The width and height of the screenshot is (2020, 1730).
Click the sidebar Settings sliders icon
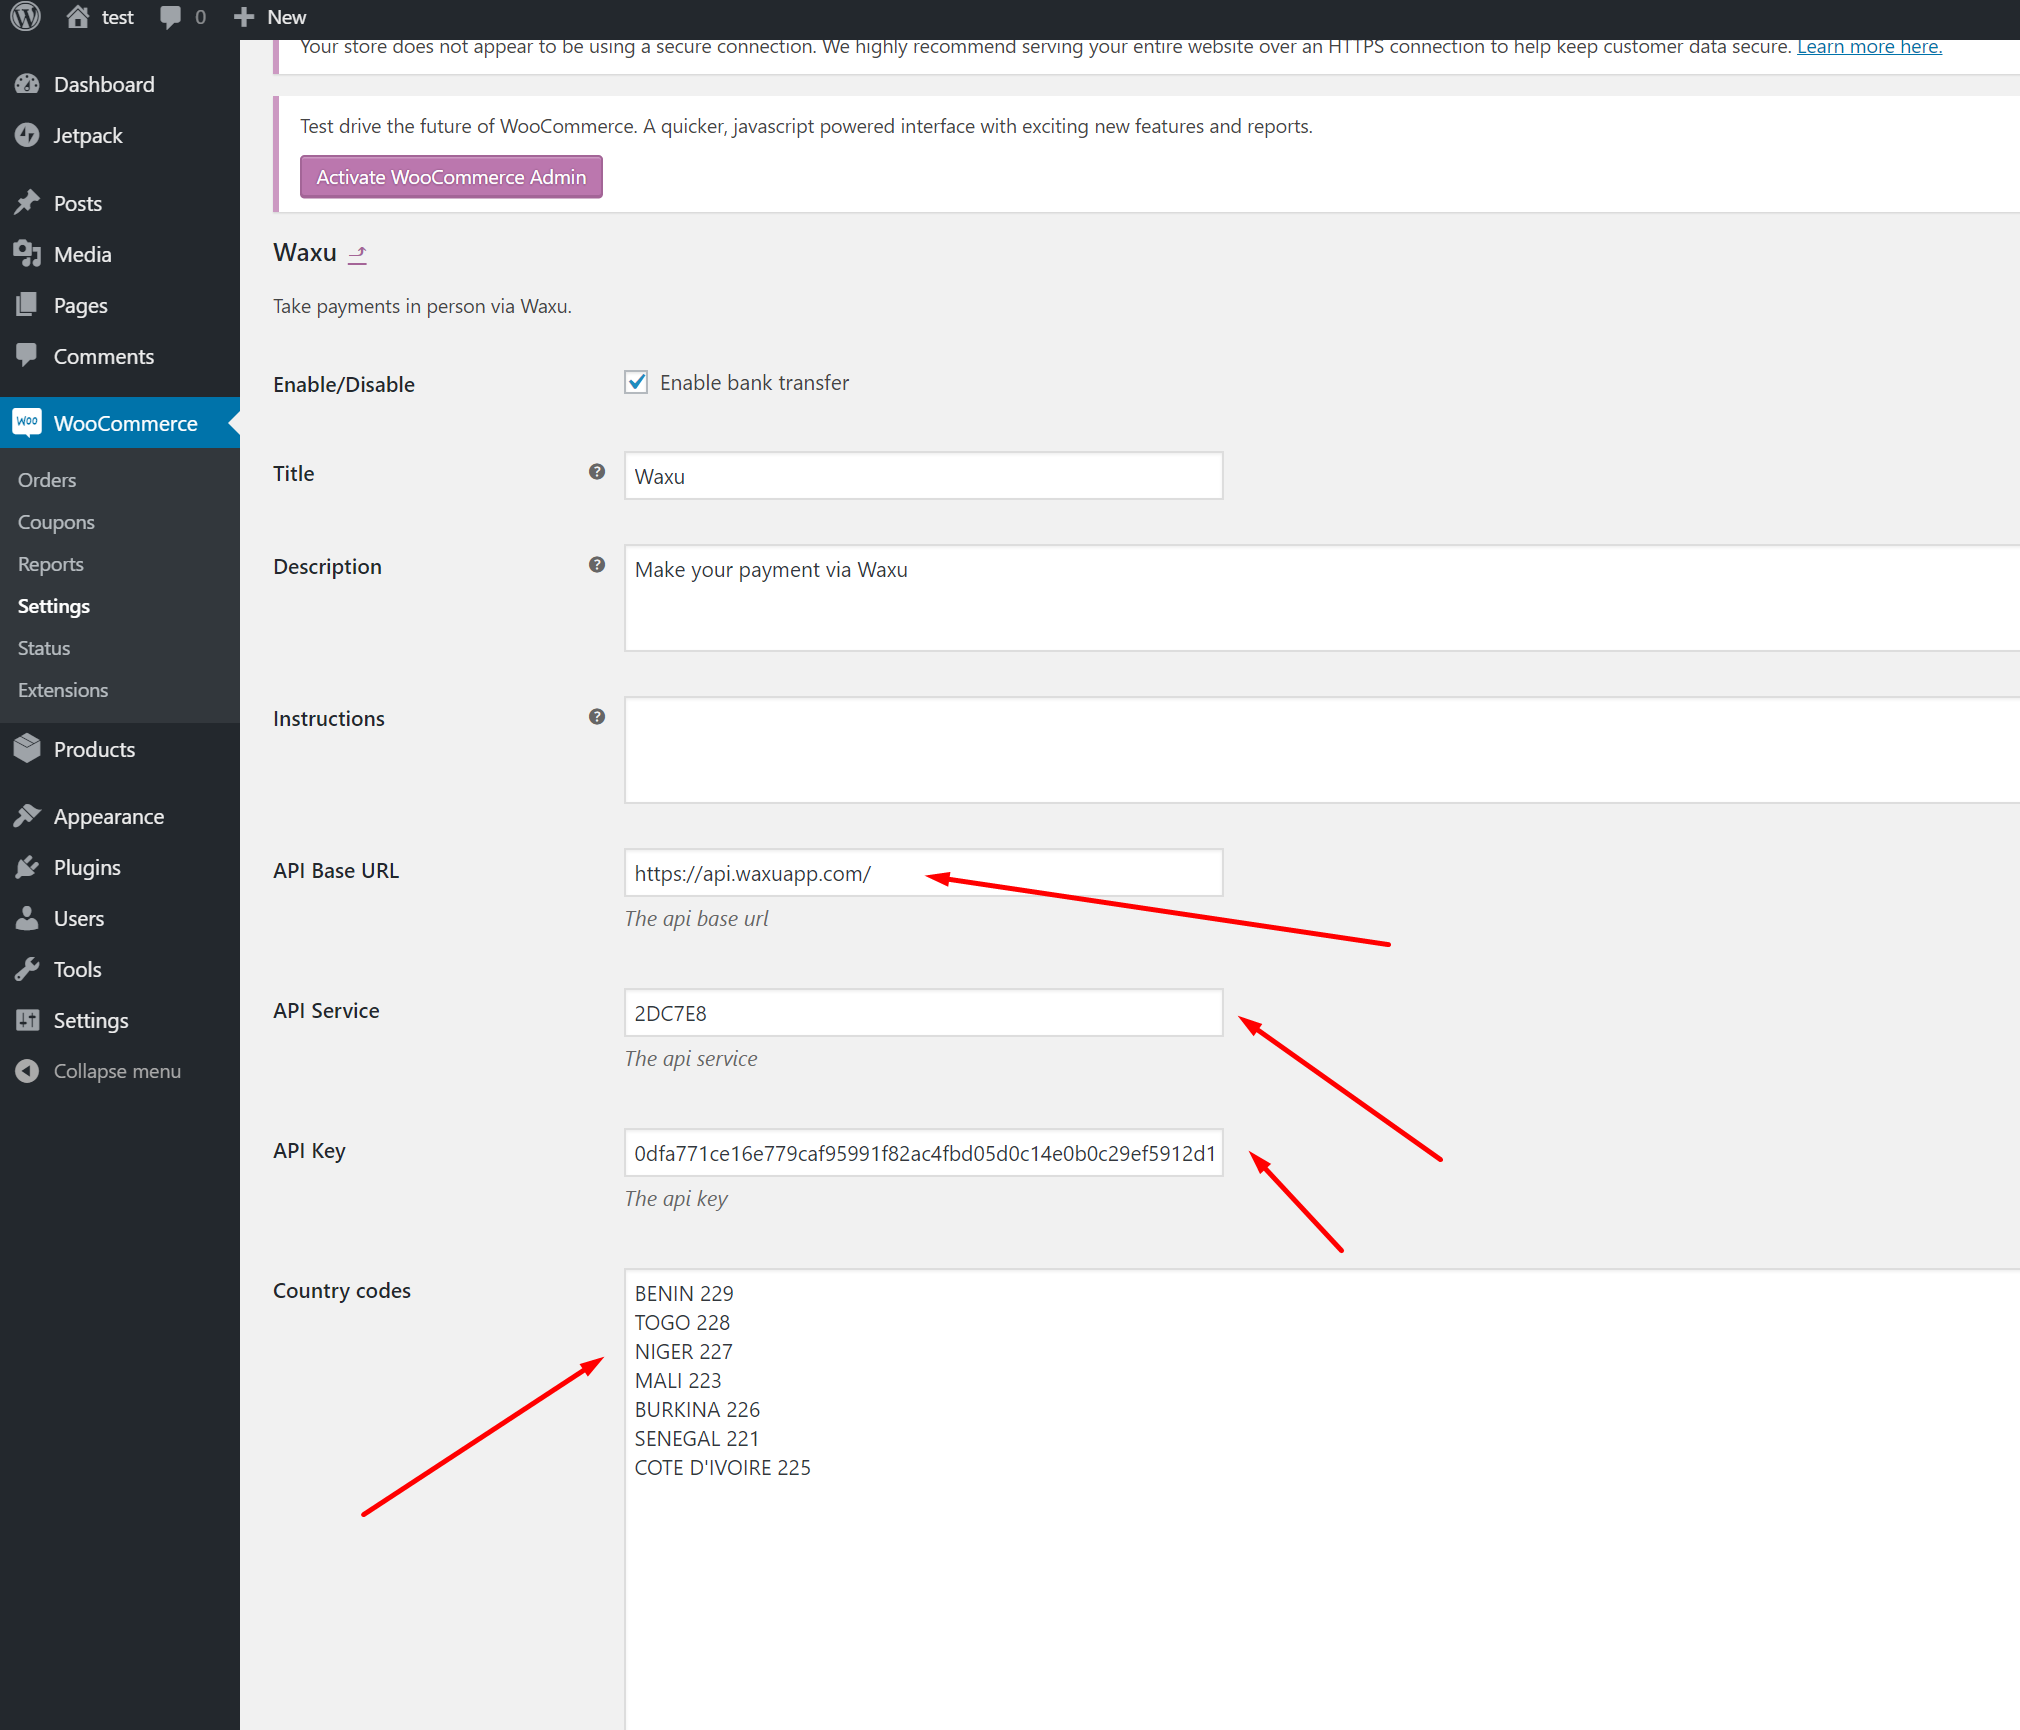(x=27, y=1020)
